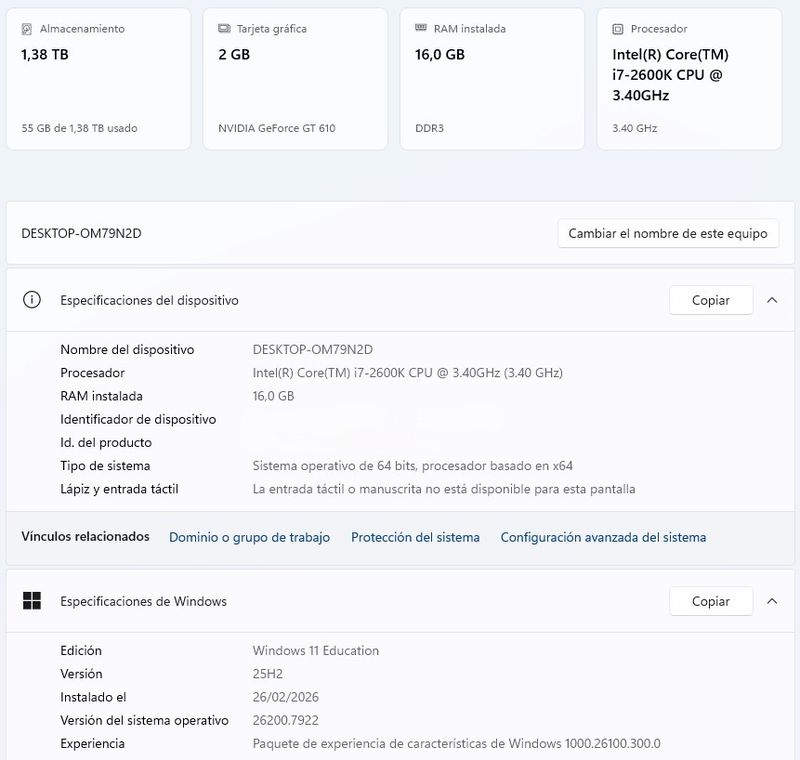Click the info icon beside Especificaciones del dispositivo

[32, 300]
